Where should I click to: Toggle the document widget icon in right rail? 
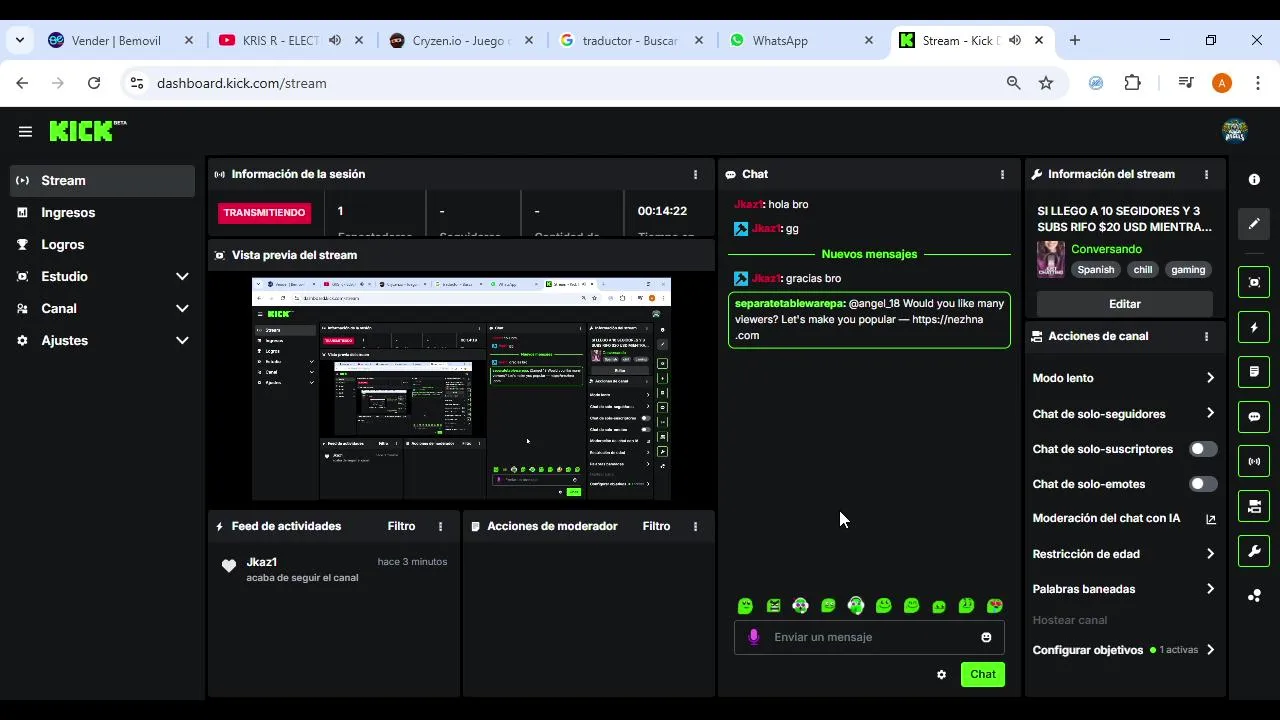click(x=1254, y=372)
